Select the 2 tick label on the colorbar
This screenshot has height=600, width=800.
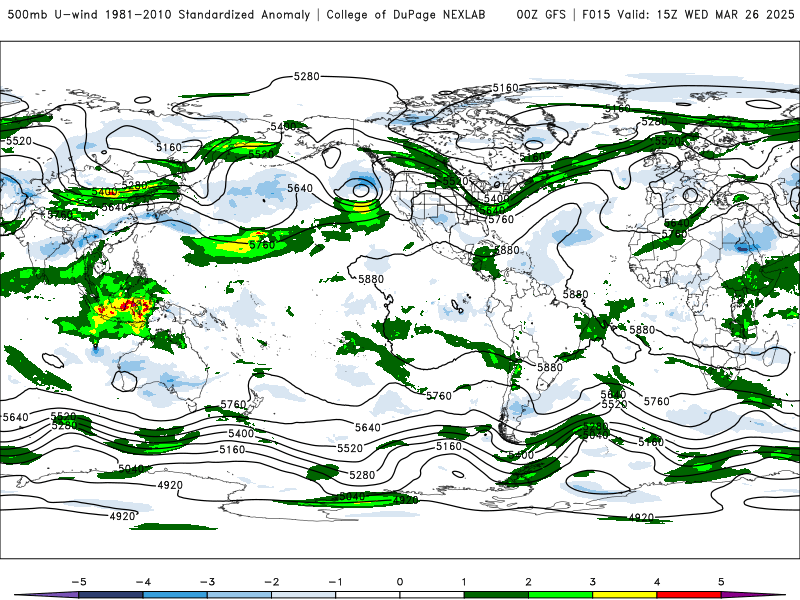point(528,582)
